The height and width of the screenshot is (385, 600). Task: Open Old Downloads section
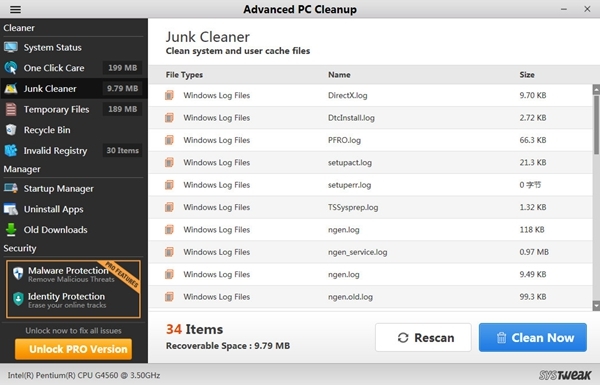(74, 230)
